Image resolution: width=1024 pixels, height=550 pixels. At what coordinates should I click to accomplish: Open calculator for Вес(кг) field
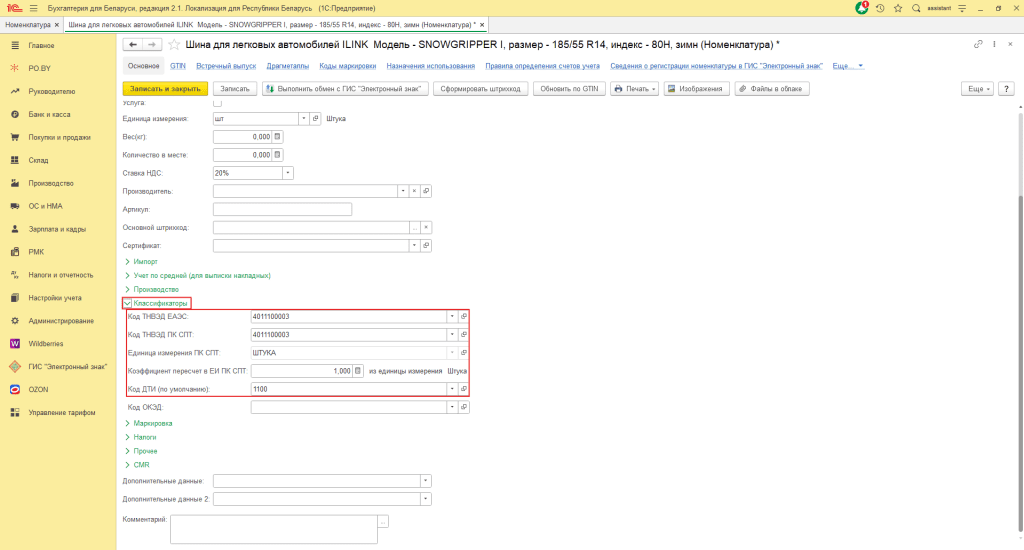(x=277, y=137)
